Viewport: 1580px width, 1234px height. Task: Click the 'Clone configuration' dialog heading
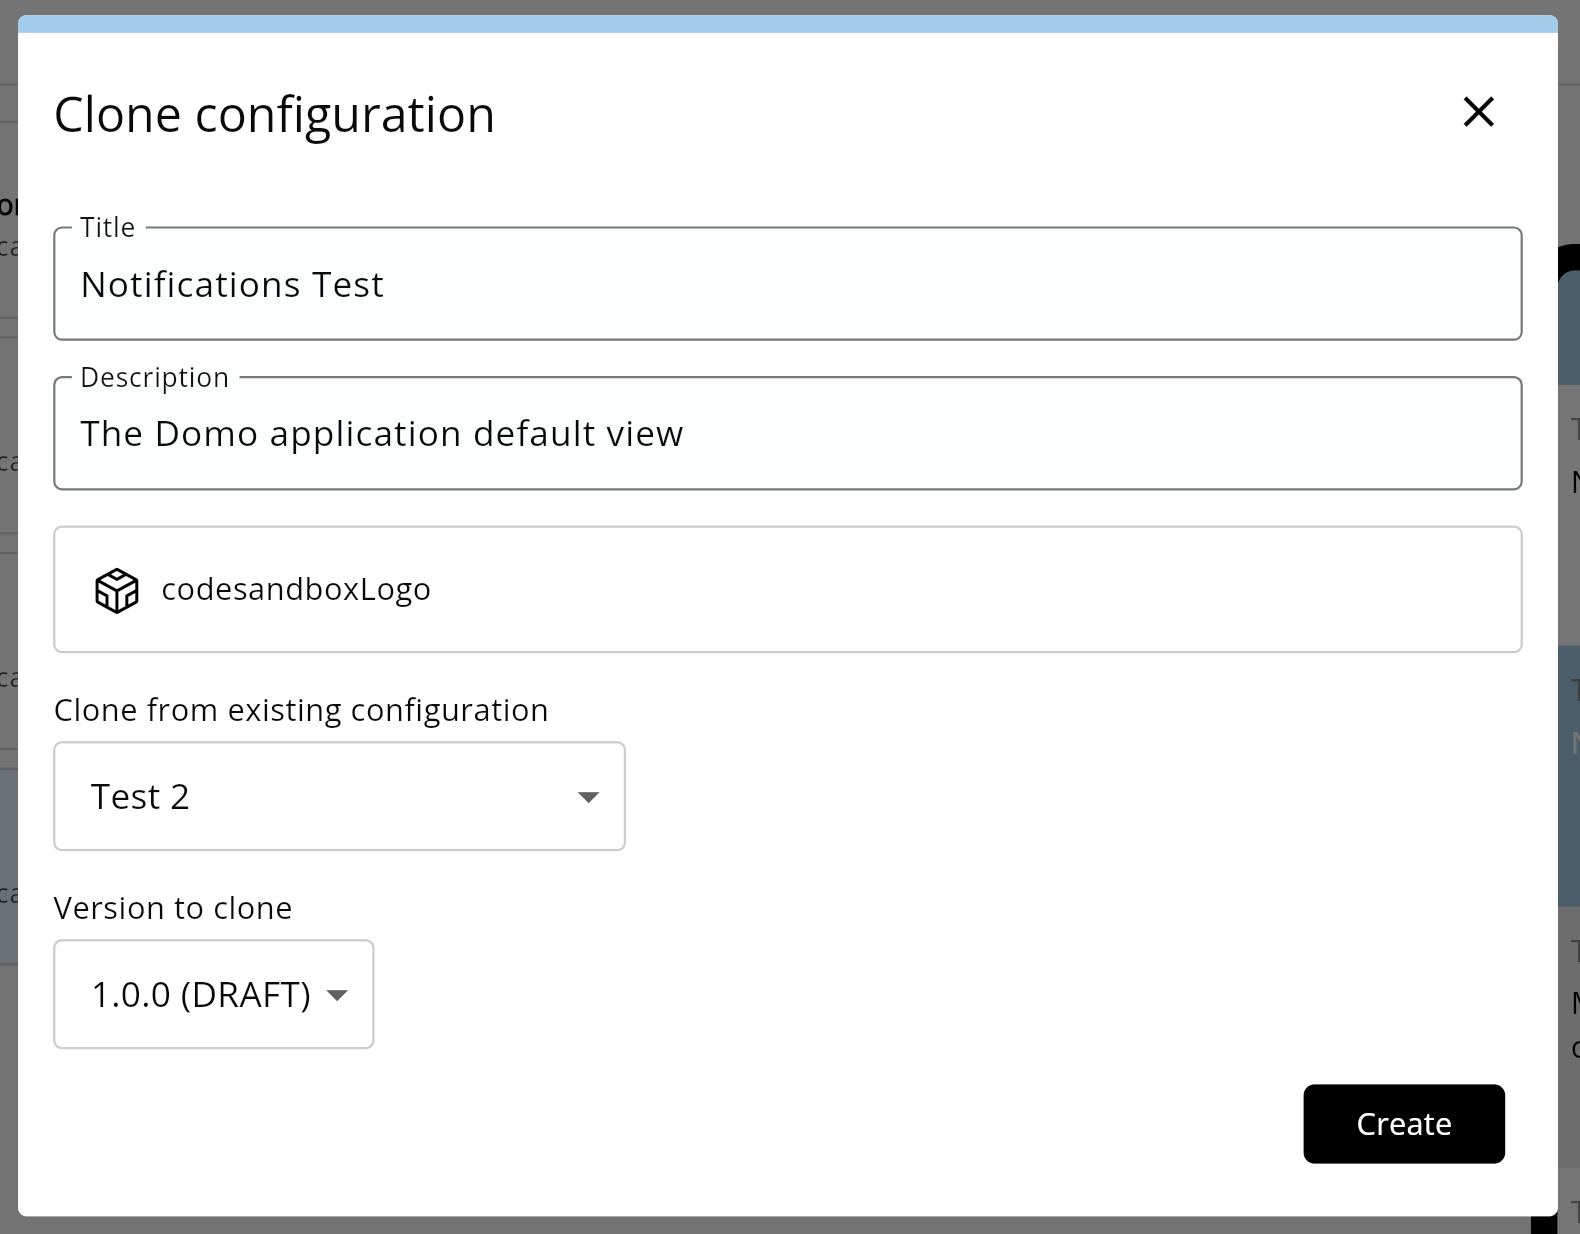point(274,115)
